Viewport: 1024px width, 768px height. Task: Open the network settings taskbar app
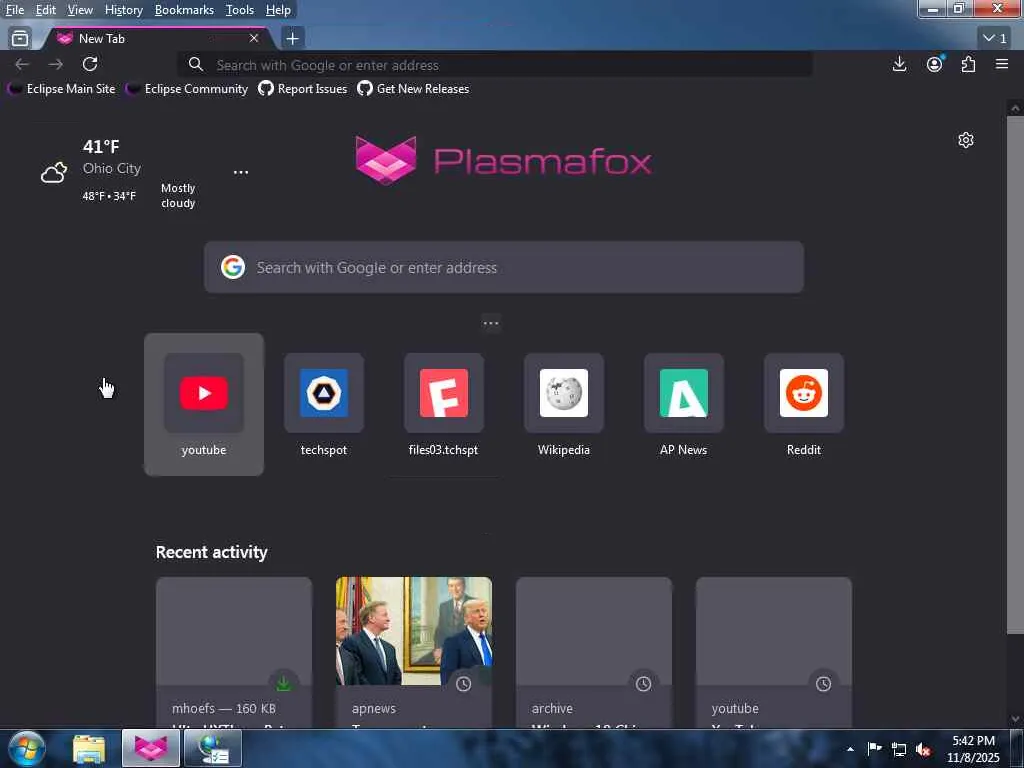coord(213,748)
